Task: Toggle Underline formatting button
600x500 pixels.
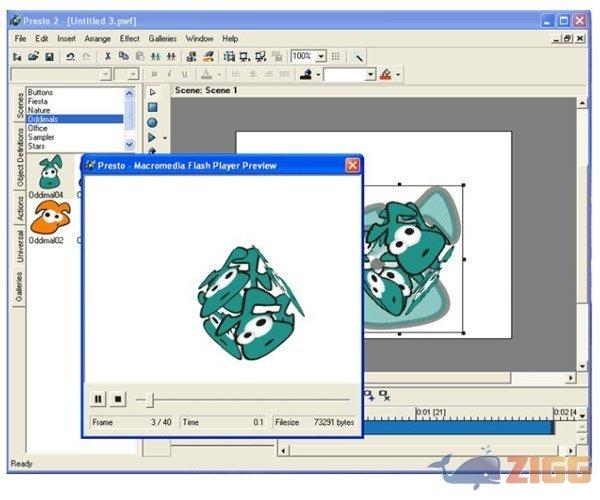Action: point(185,74)
